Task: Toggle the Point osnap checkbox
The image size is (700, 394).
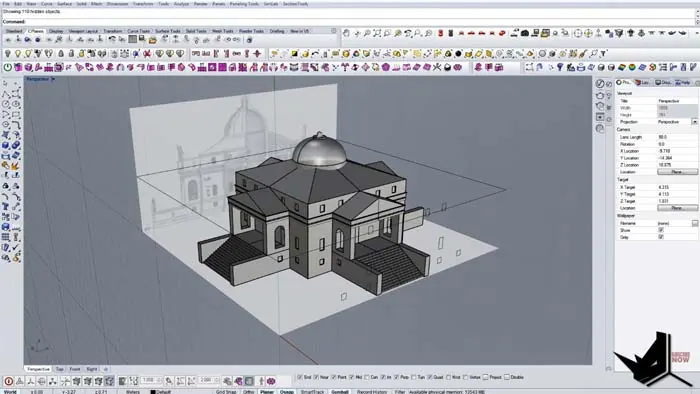Action: [333, 377]
